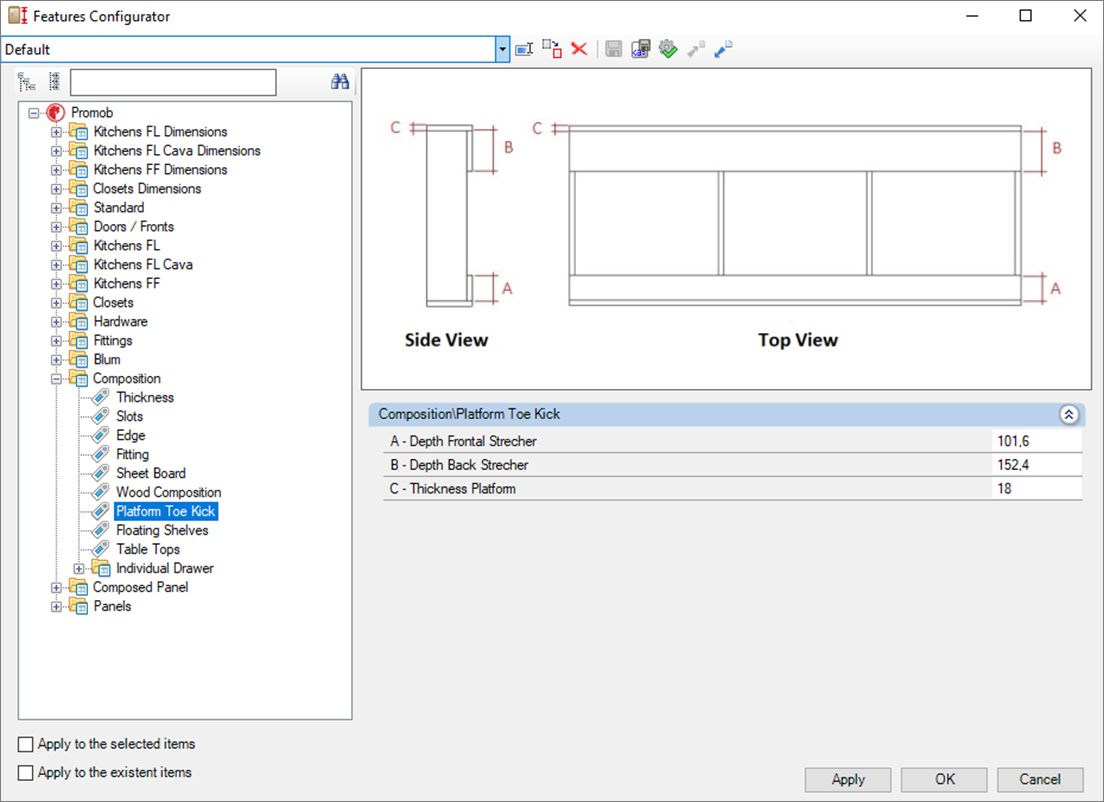Click the rename configuration icon
The width and height of the screenshot is (1104, 802).
click(525, 49)
